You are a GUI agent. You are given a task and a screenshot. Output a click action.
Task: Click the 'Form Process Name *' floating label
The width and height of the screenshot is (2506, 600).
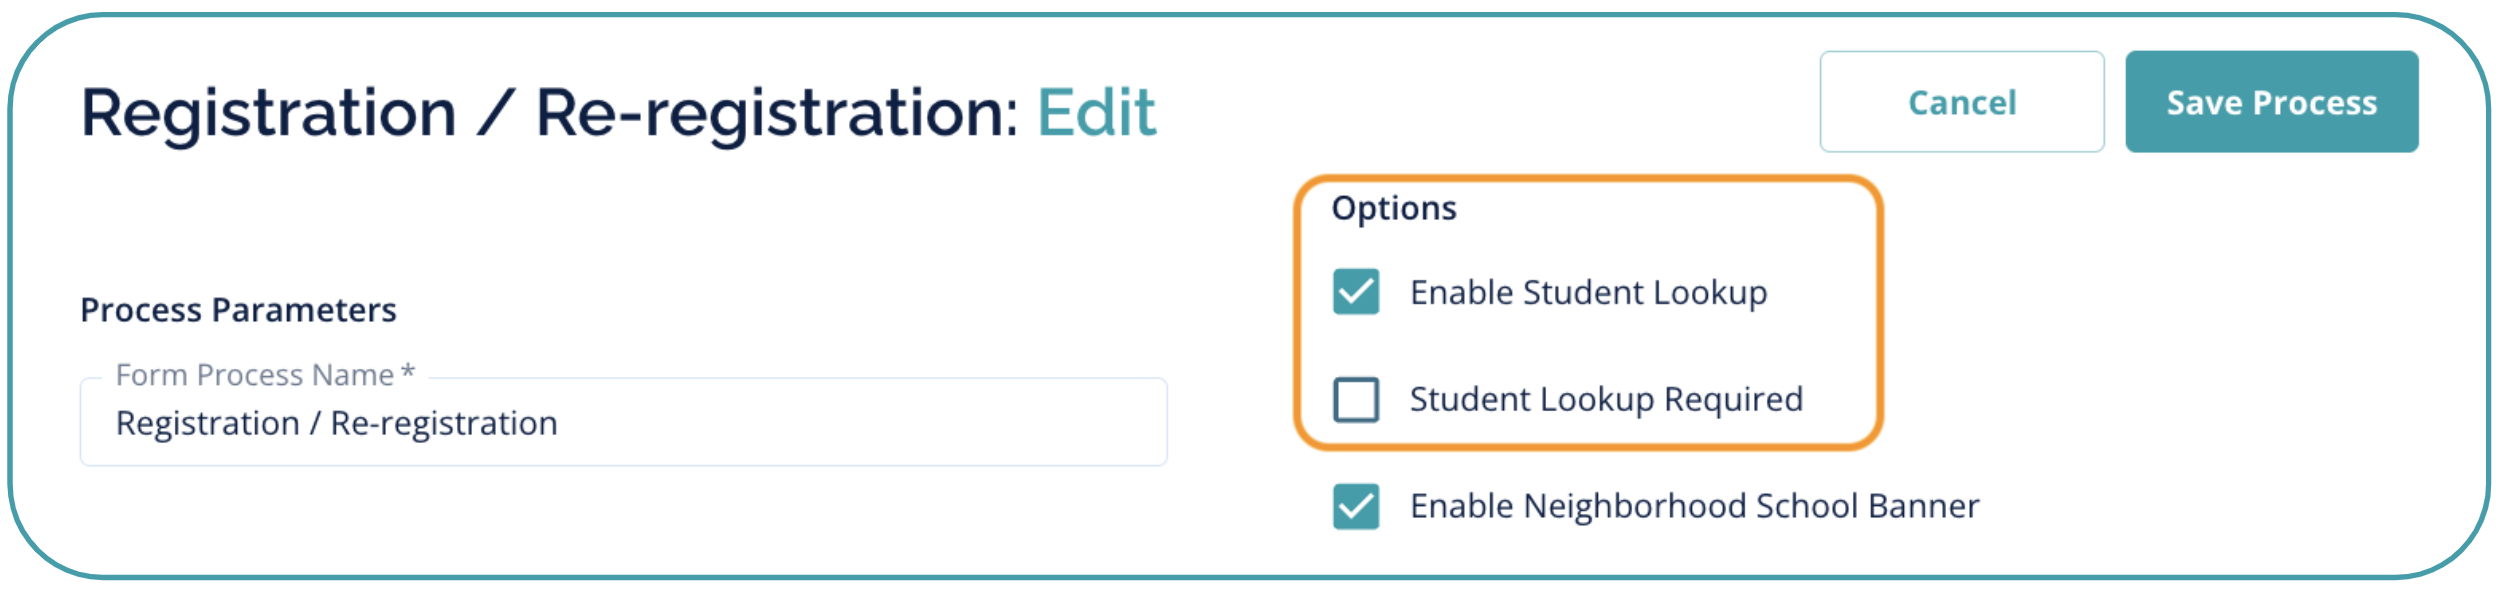255,375
